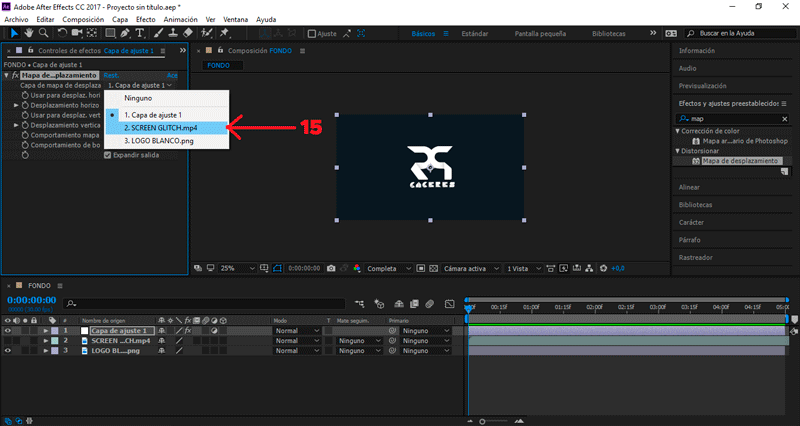Open the graph editor icon
Screen dimensions: 800x426
tap(449, 304)
